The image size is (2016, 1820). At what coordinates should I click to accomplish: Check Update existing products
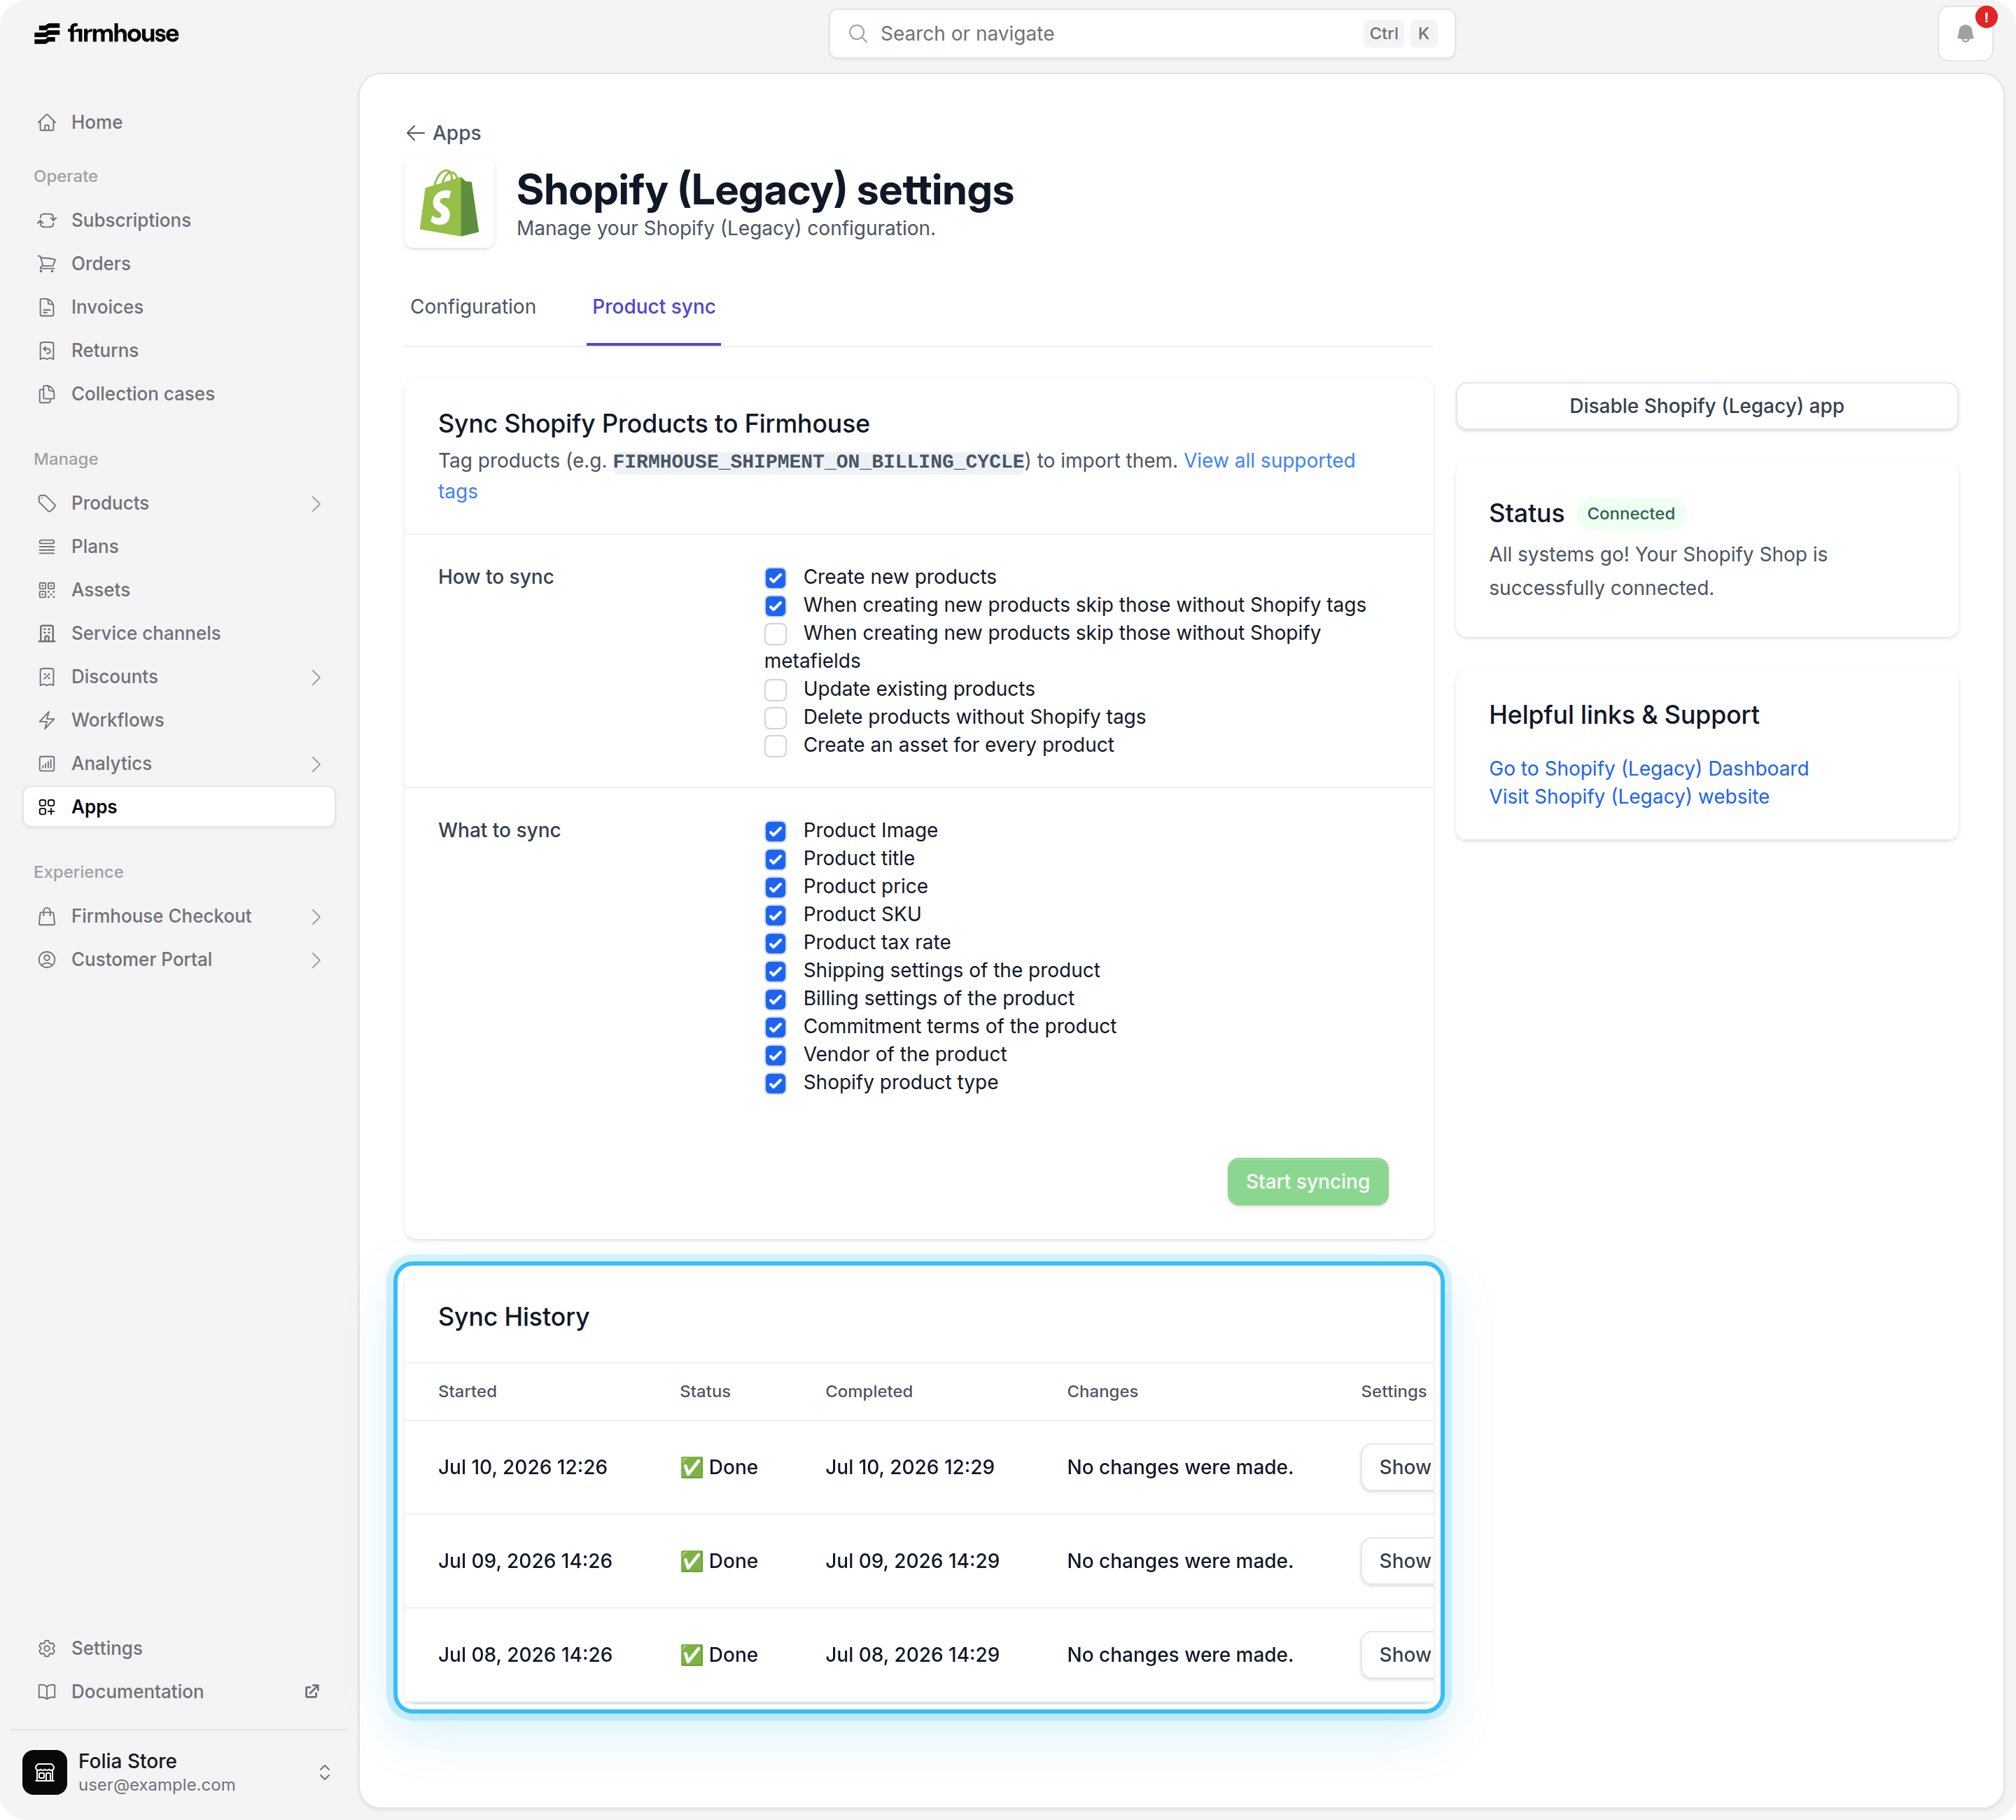[775, 690]
